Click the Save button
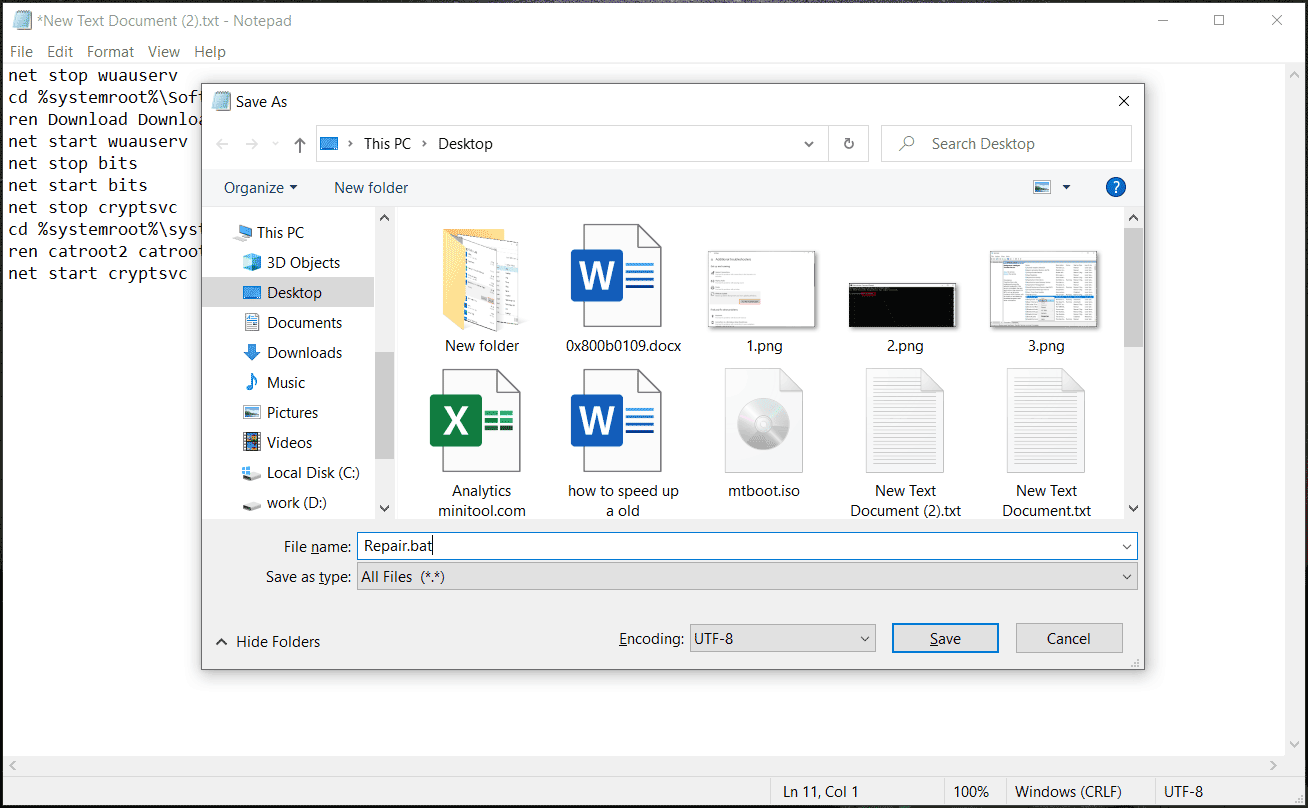This screenshot has height=808, width=1308. tap(945, 638)
